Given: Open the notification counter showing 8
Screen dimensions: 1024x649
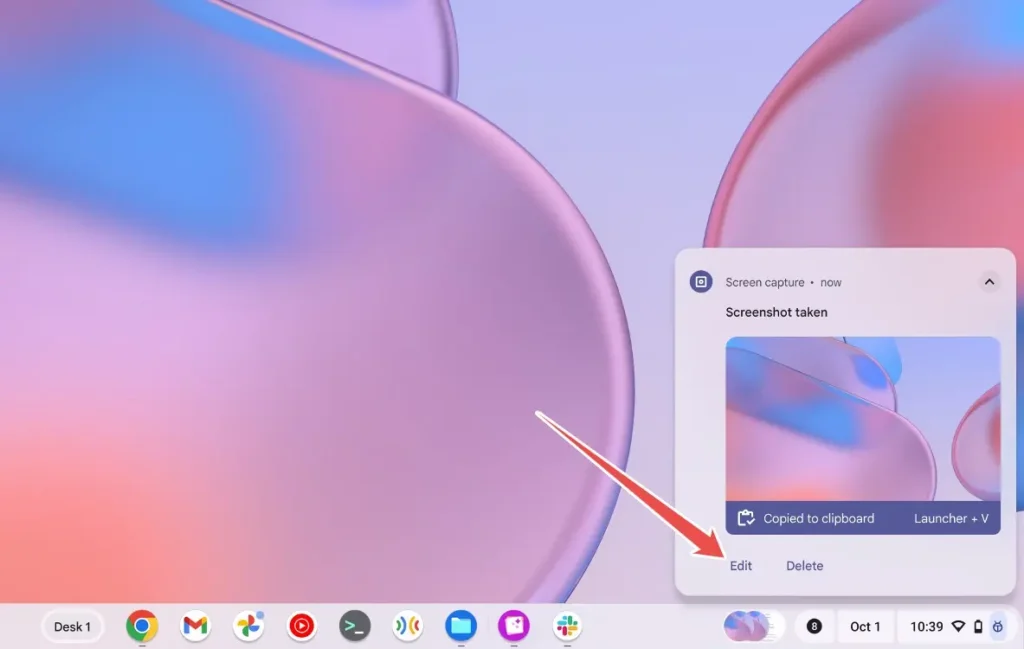Looking at the screenshot, I should pos(814,627).
